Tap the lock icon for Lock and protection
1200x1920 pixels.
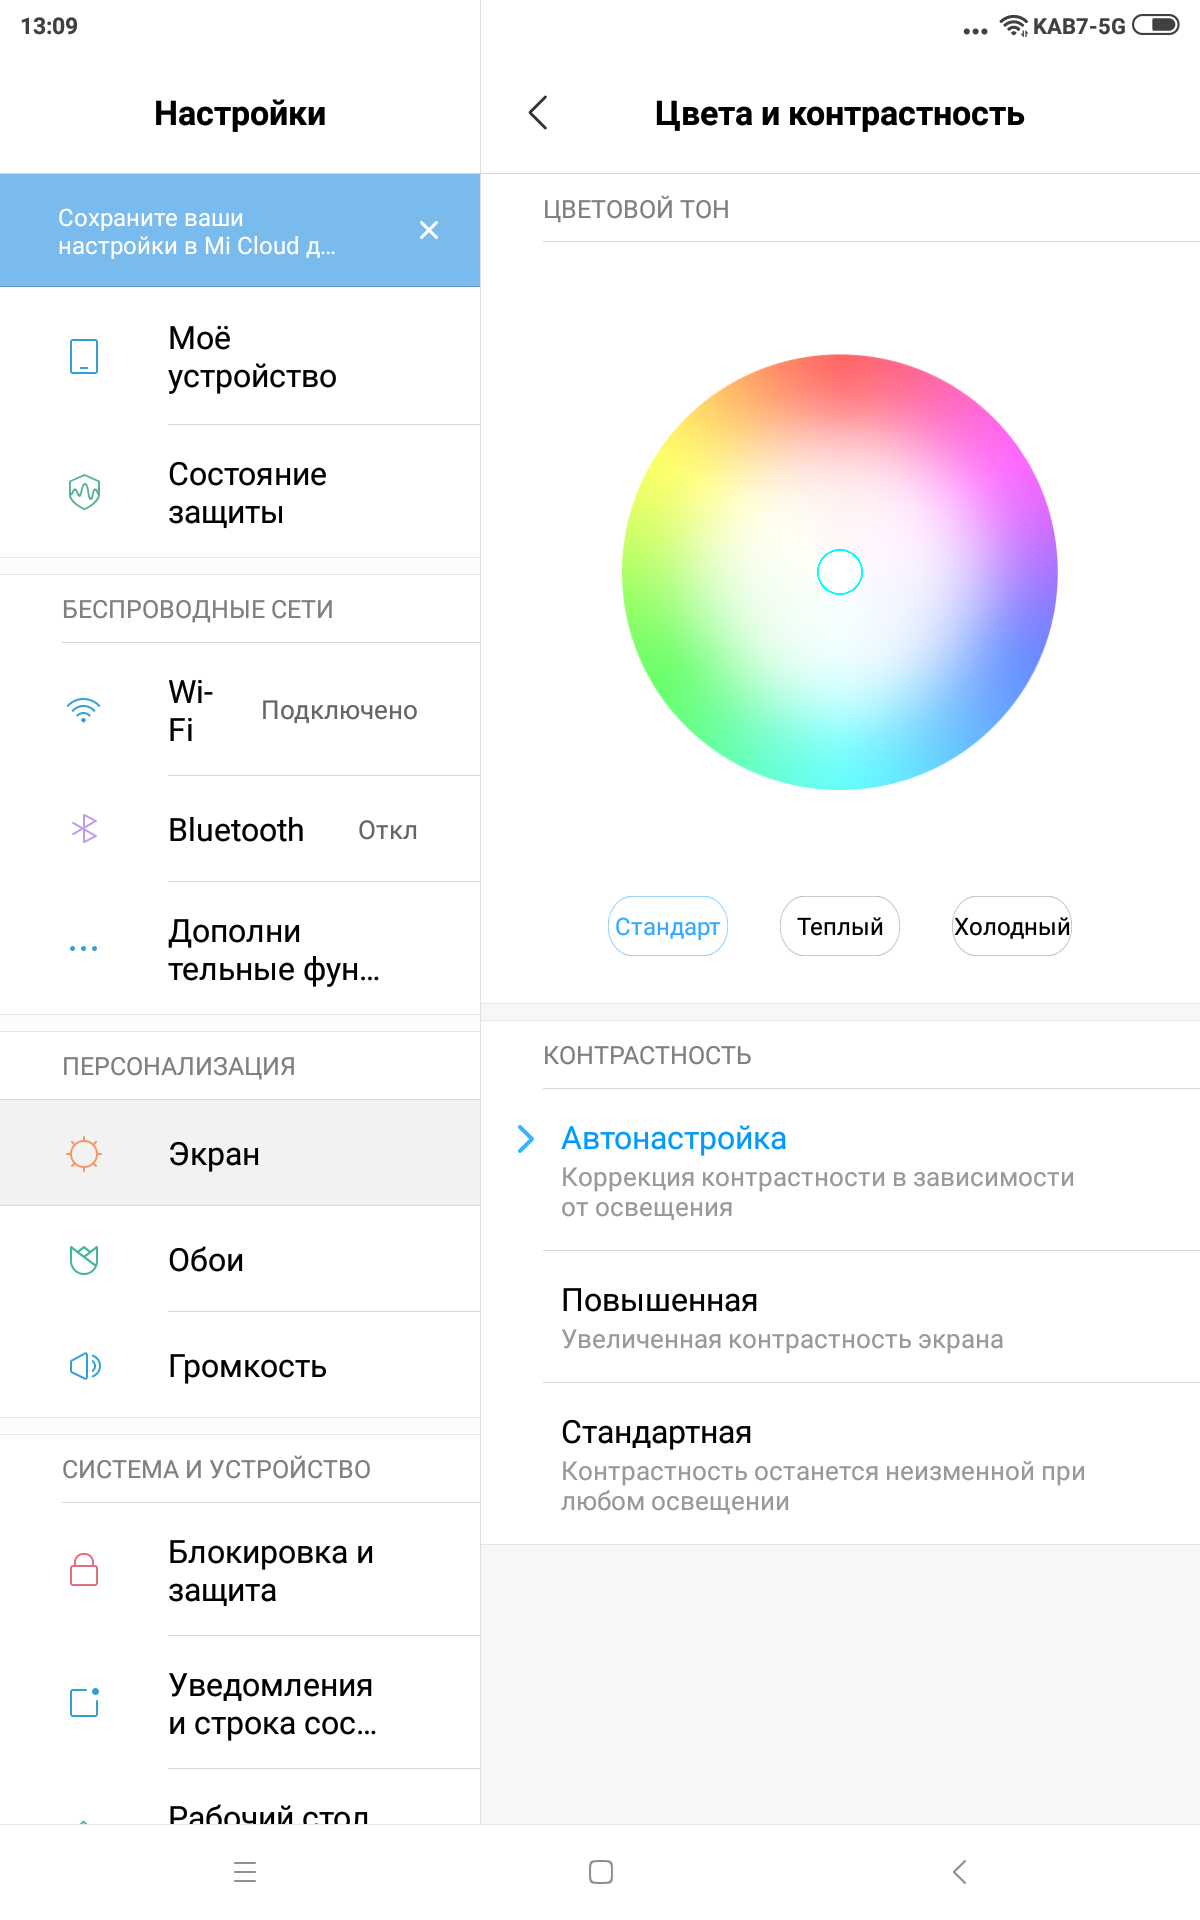pos(84,1570)
